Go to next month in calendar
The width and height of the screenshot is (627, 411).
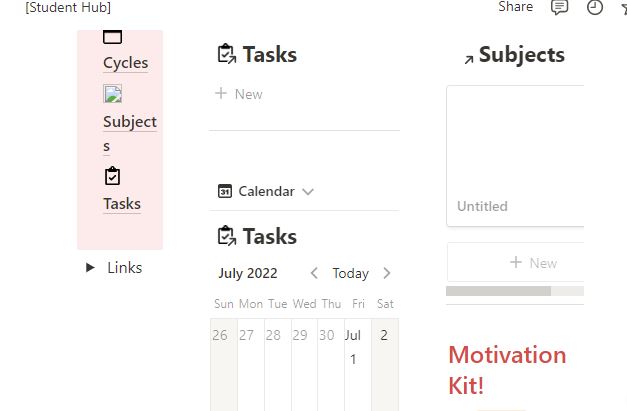tap(387, 273)
